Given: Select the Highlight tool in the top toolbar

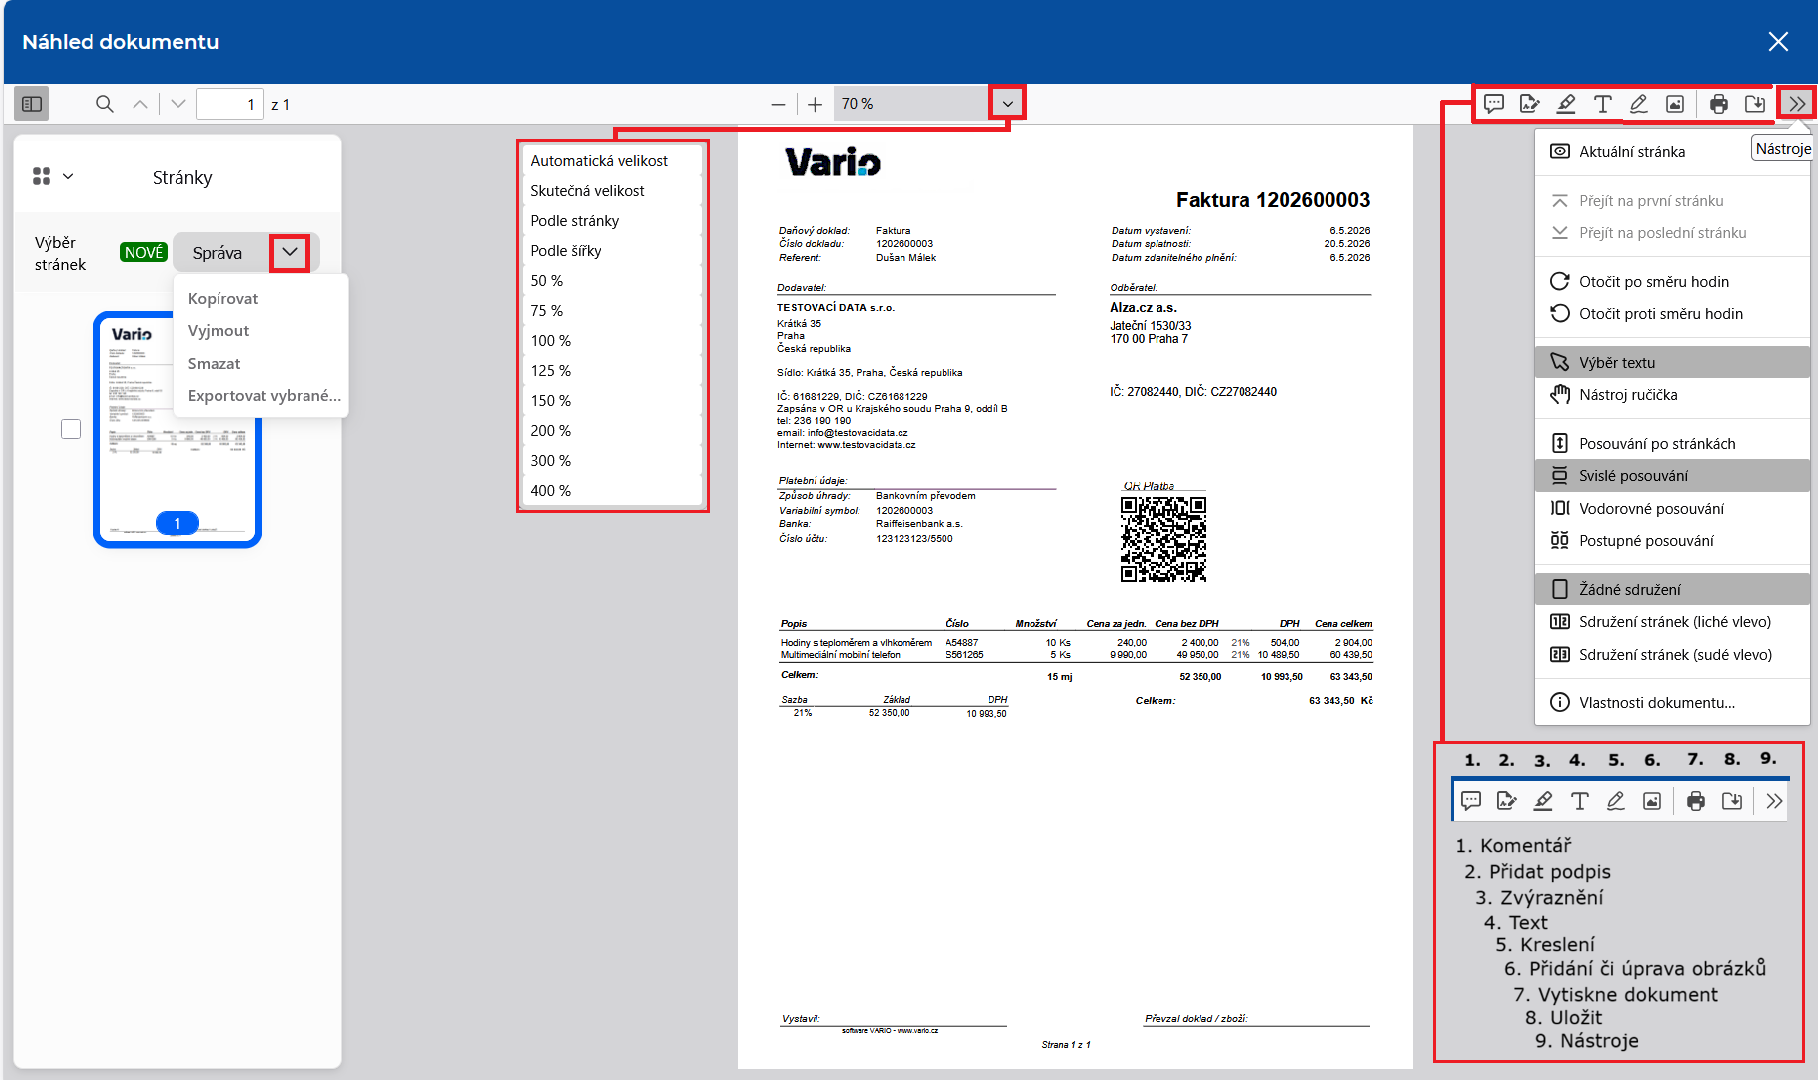Looking at the screenshot, I should pos(1566,104).
